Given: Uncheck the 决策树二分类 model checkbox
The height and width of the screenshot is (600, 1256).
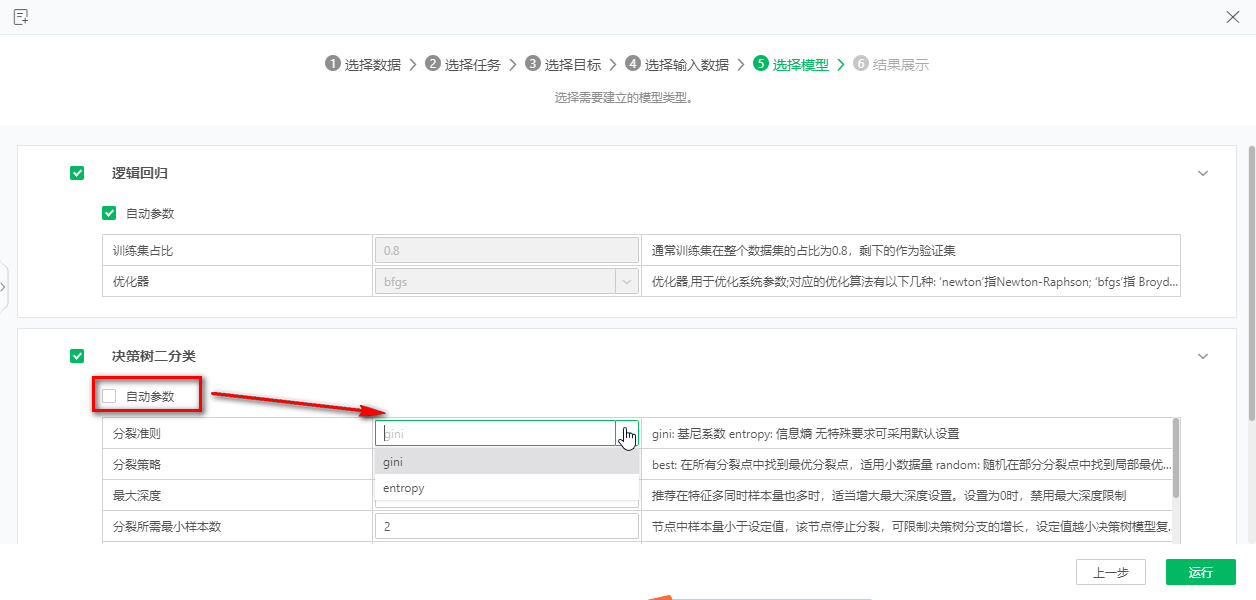Looking at the screenshot, I should point(77,356).
